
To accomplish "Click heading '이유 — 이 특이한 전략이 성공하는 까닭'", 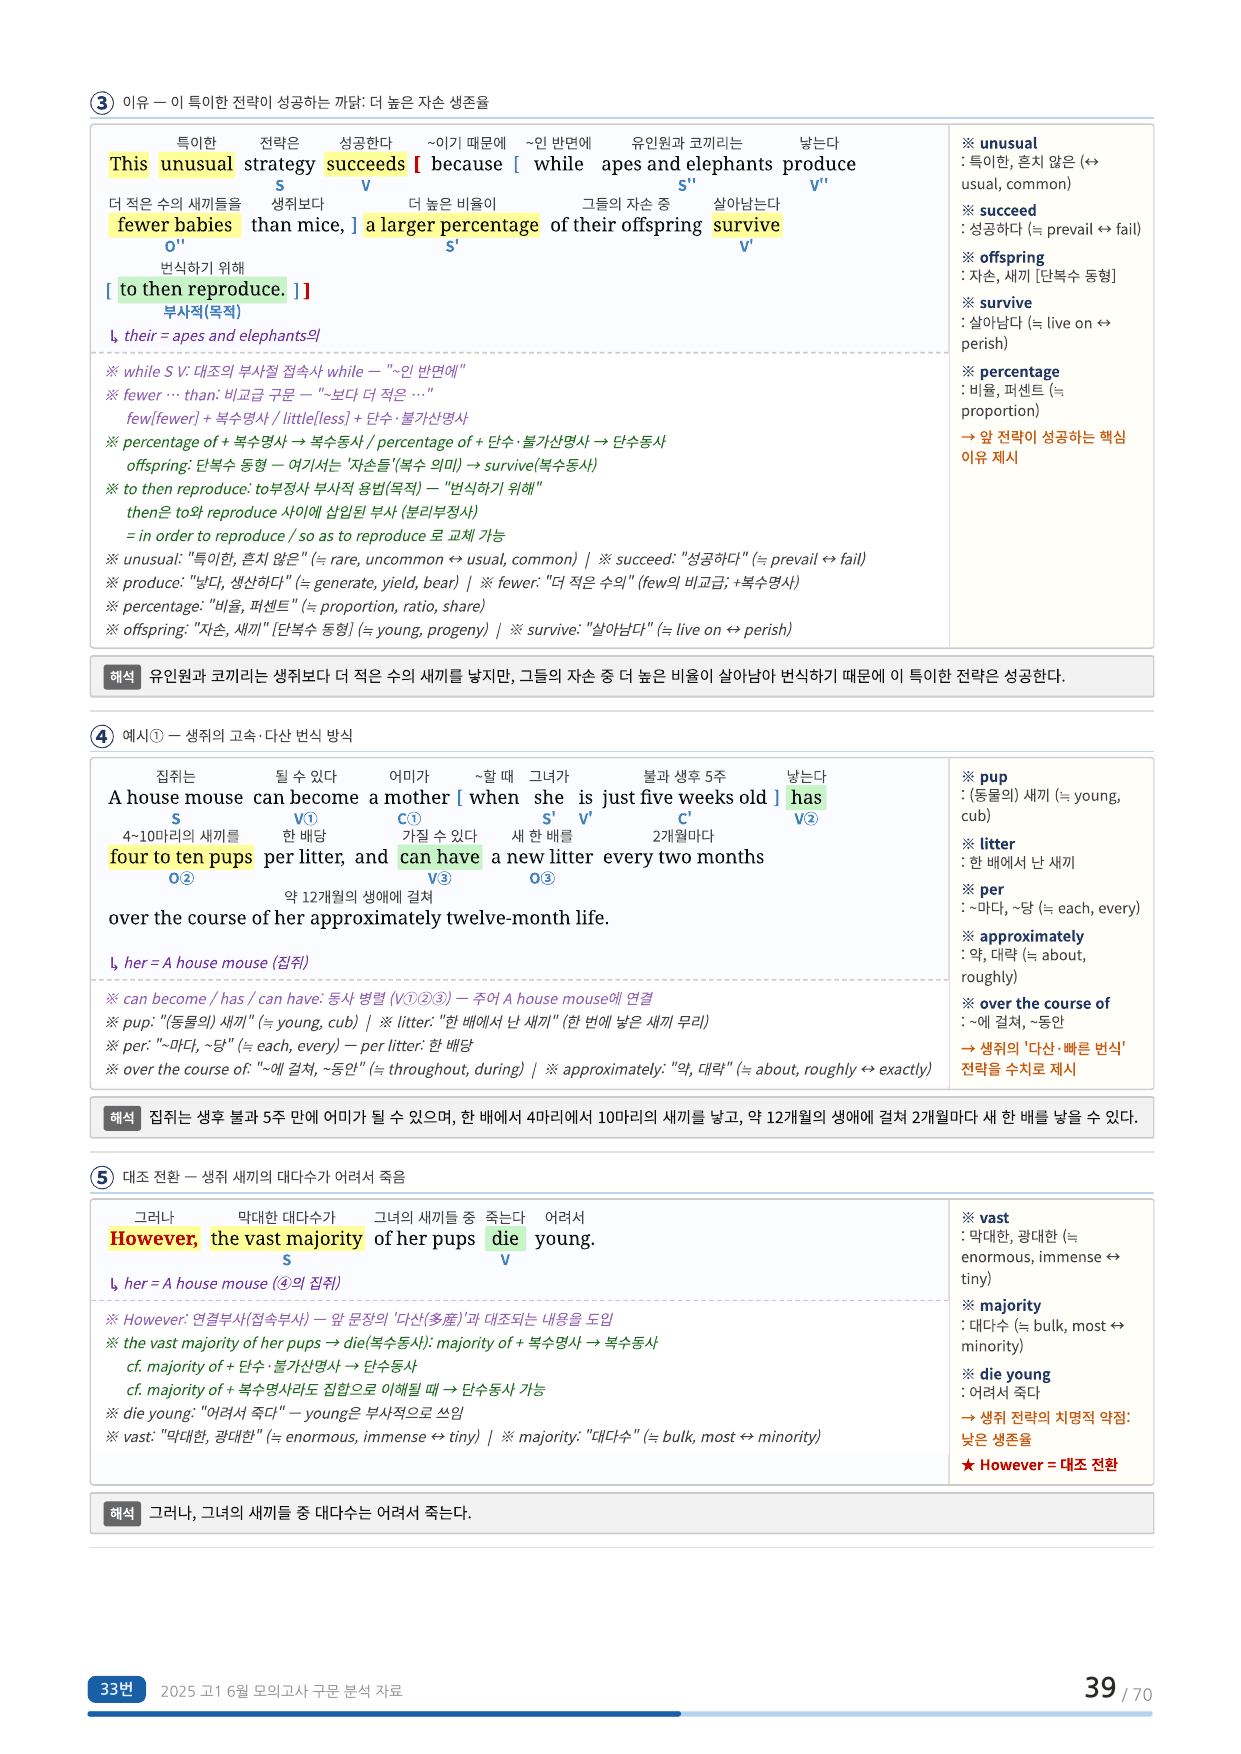I will 305,103.
